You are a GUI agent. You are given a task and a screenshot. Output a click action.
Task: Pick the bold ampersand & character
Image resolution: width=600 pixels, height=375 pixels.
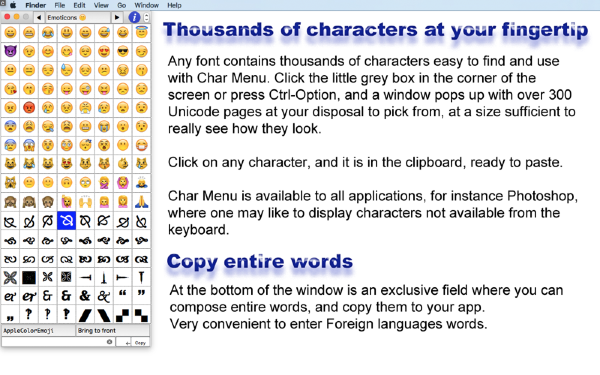(x=85, y=296)
